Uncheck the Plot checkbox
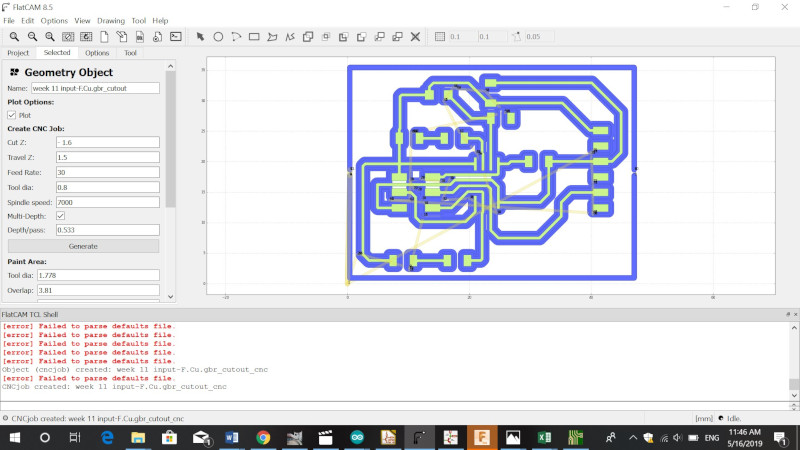 [12, 115]
